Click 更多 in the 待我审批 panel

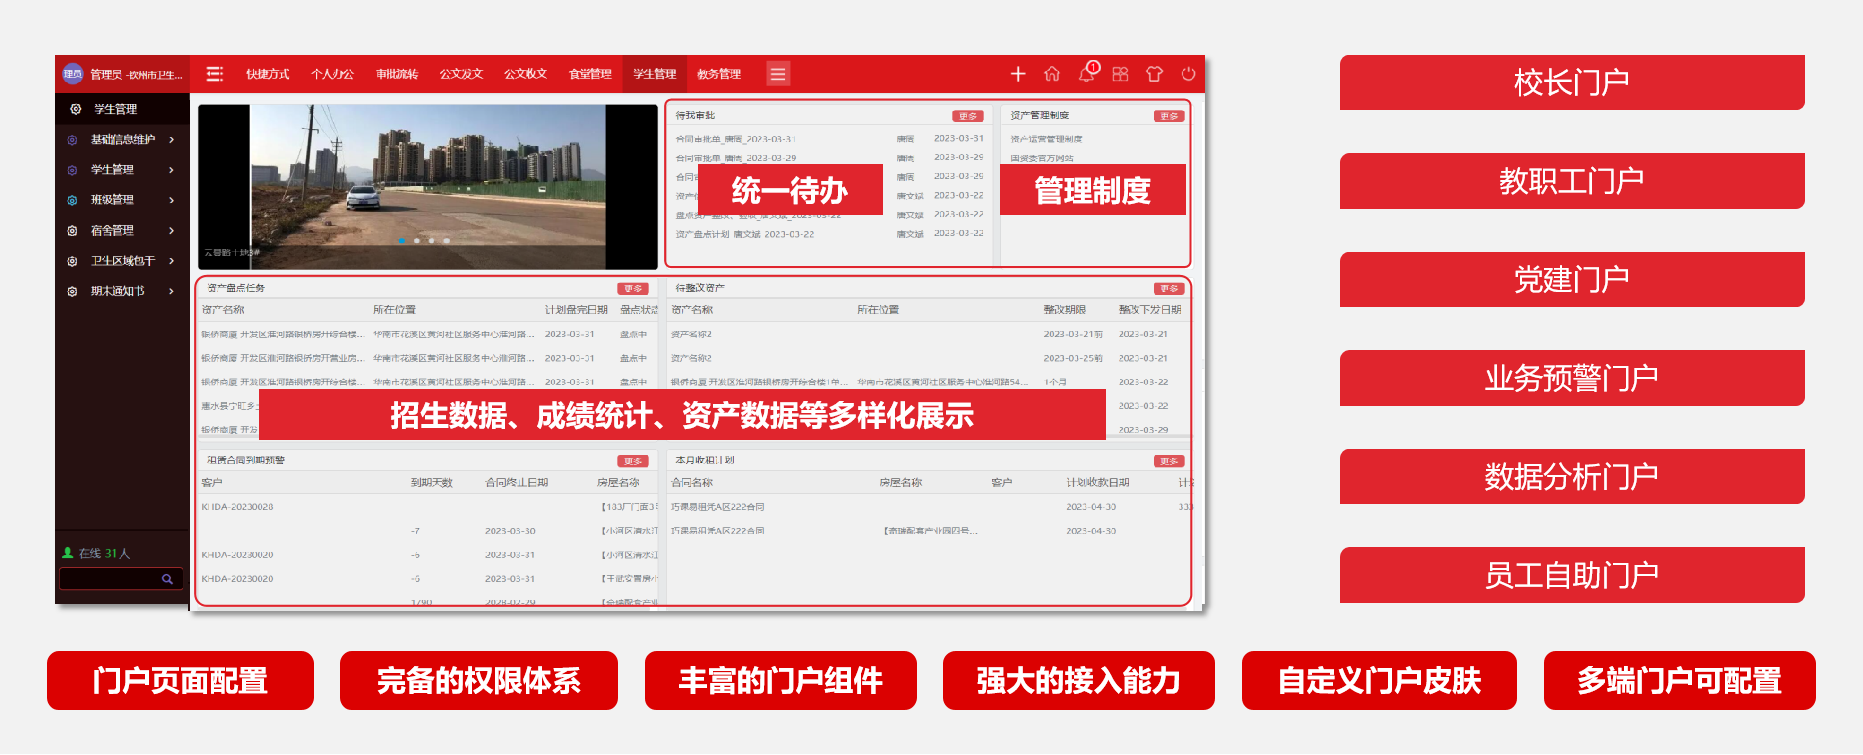pos(967,116)
